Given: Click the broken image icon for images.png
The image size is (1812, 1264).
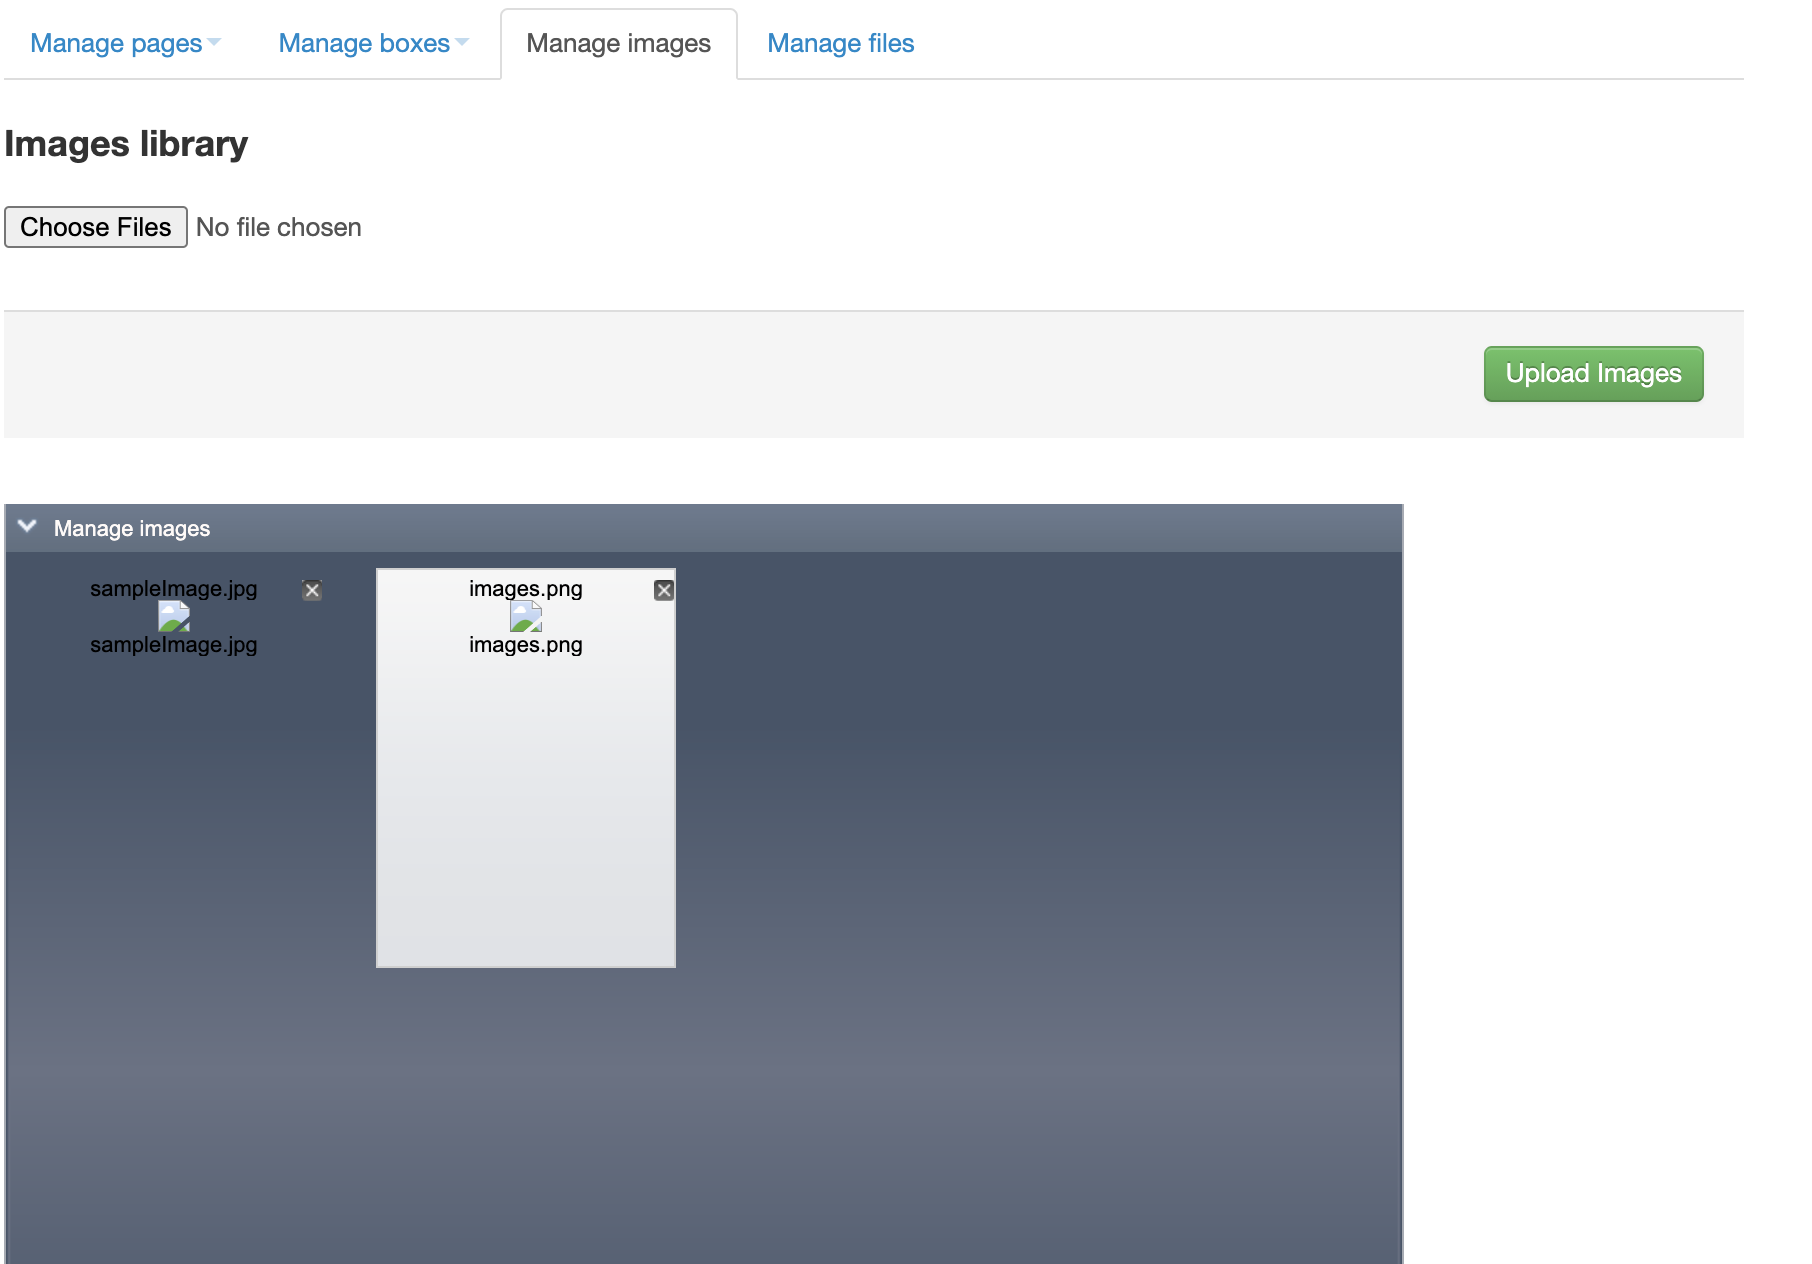Looking at the screenshot, I should (x=526, y=617).
